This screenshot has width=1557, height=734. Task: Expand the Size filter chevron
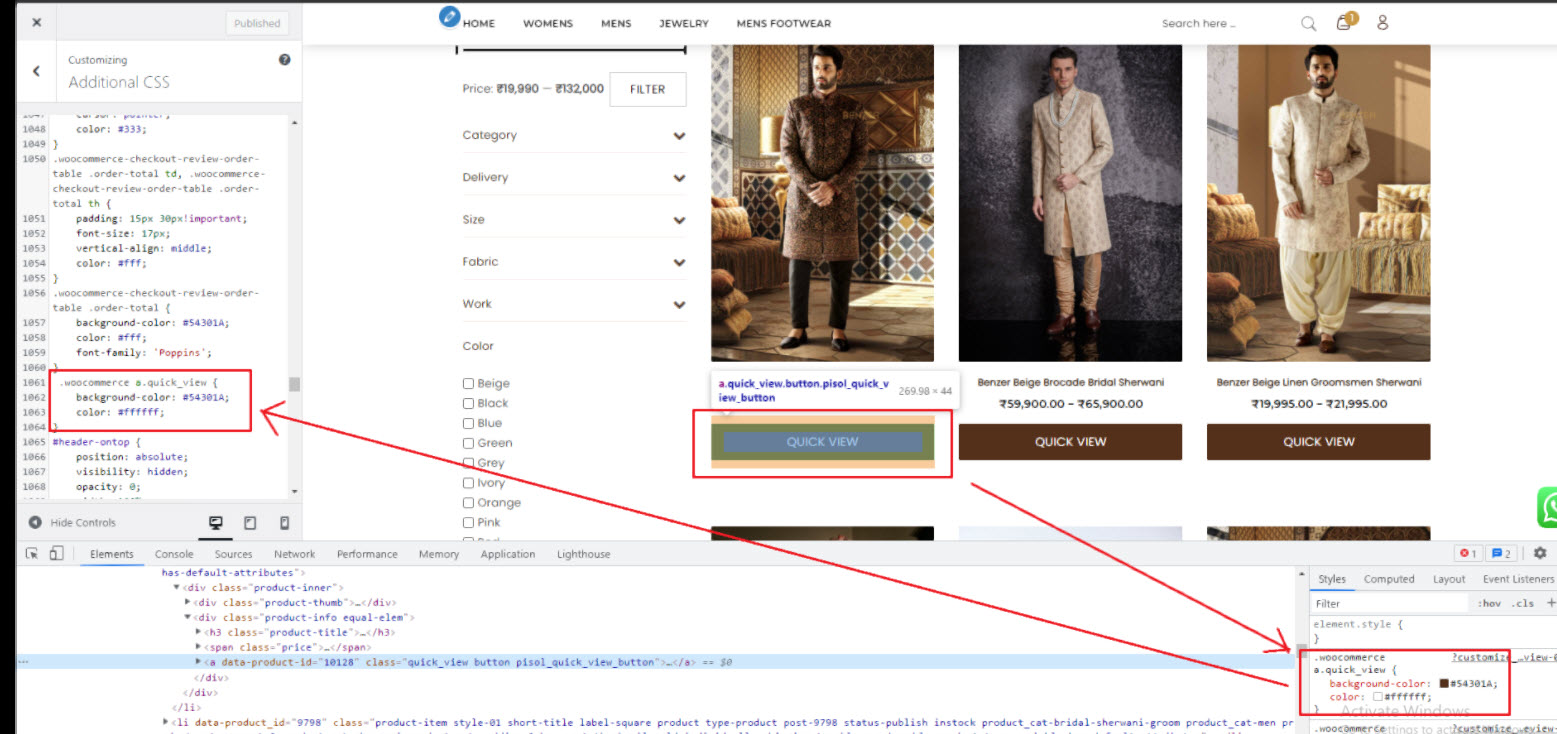click(x=679, y=220)
